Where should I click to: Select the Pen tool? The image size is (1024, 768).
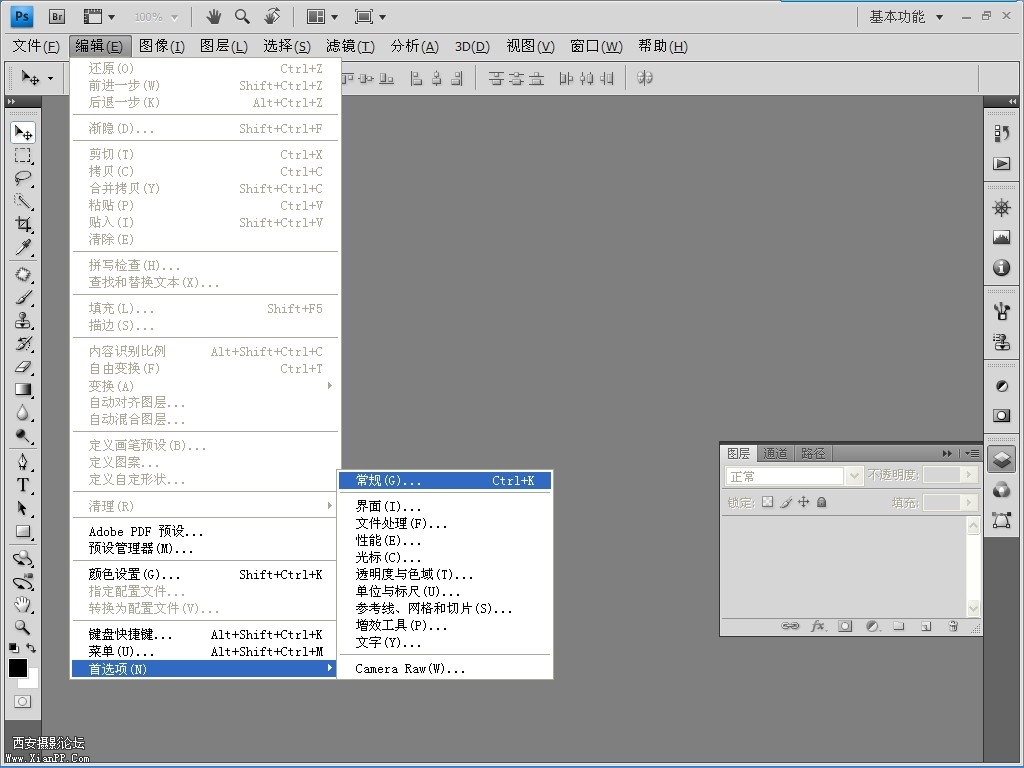[23, 462]
